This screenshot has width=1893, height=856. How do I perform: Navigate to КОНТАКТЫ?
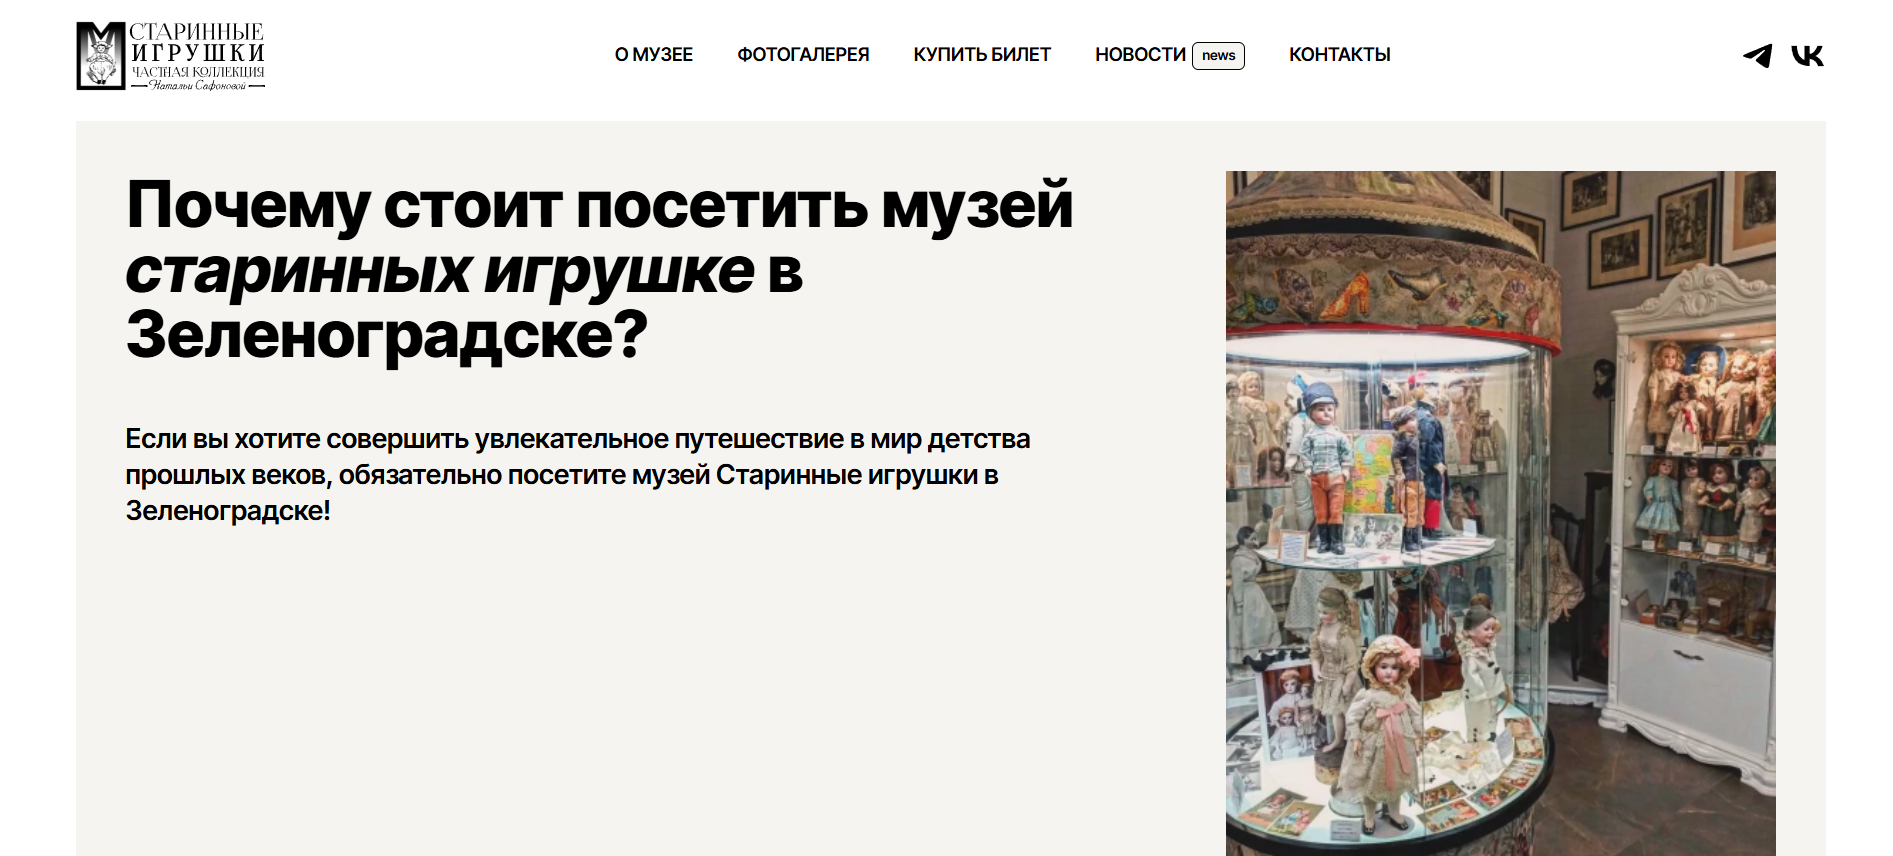coord(1340,55)
